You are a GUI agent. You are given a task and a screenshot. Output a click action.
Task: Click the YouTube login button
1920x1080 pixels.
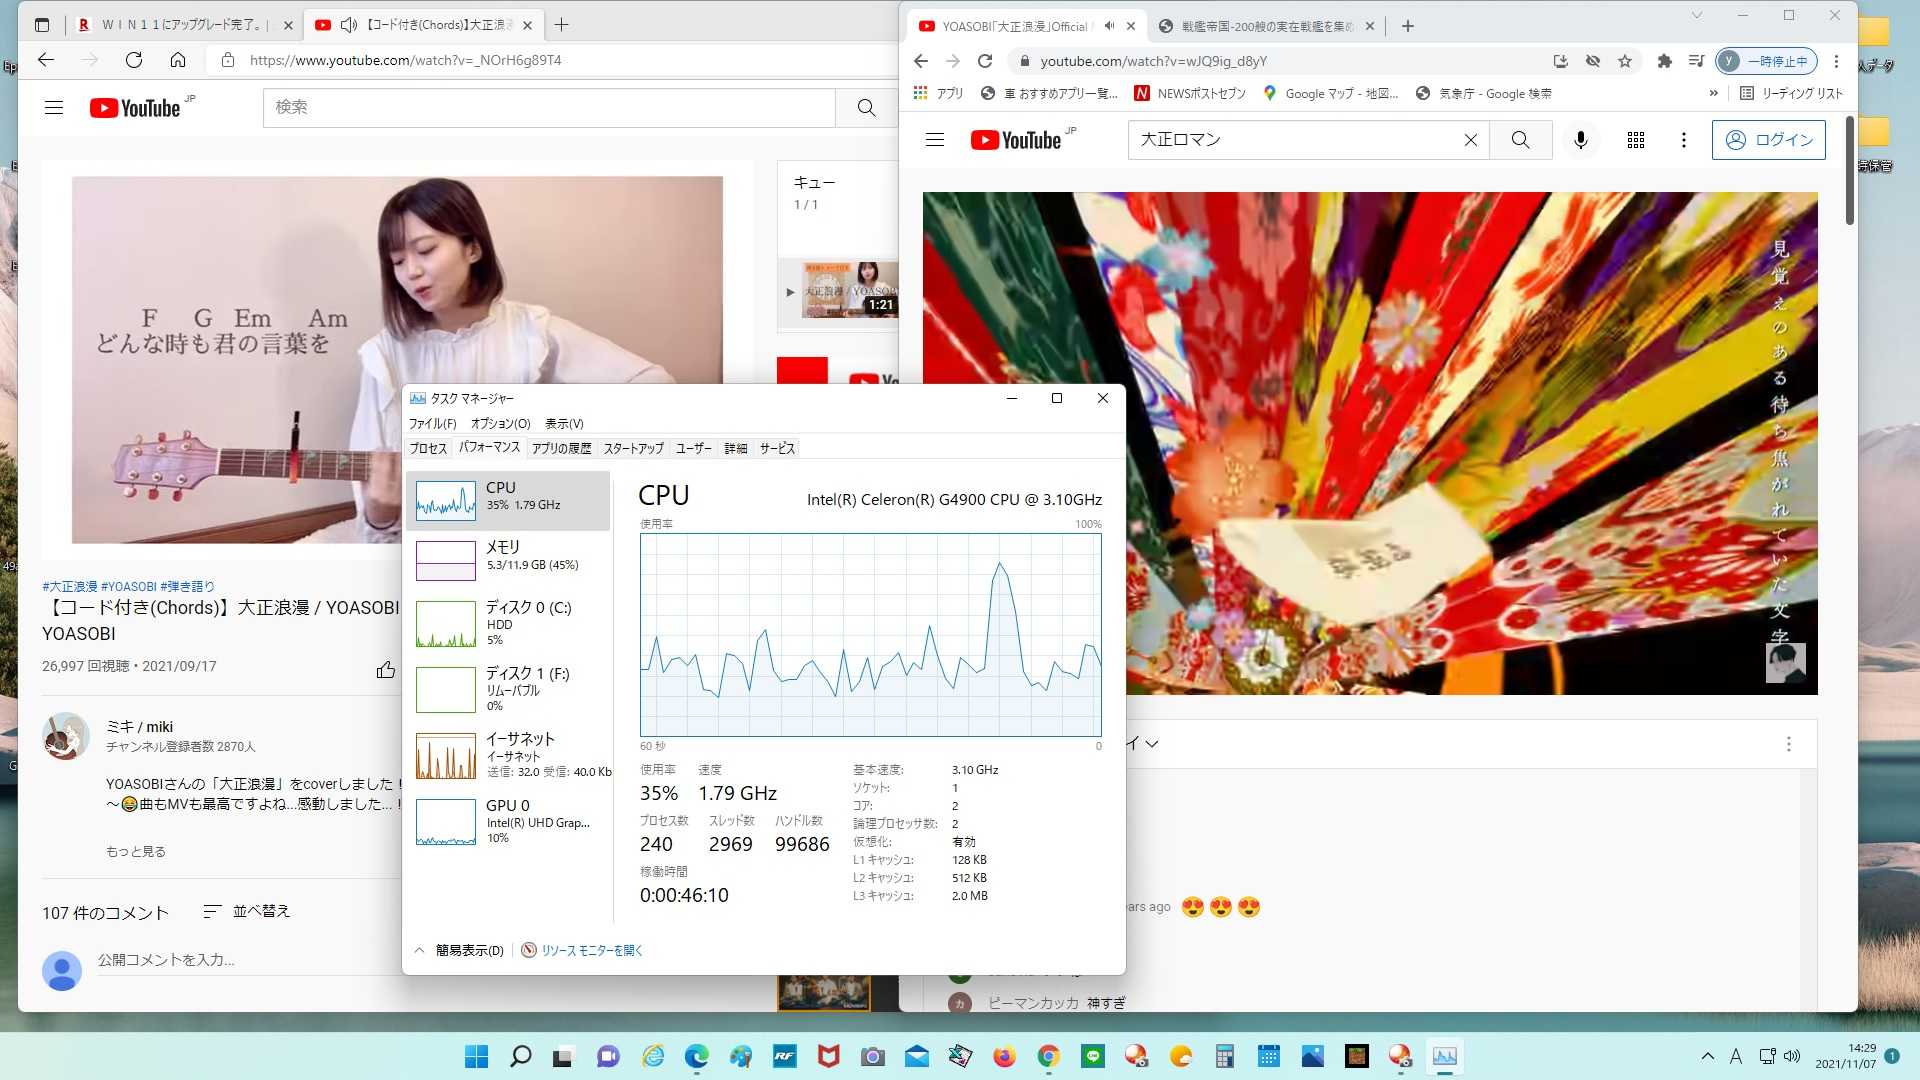(1768, 140)
